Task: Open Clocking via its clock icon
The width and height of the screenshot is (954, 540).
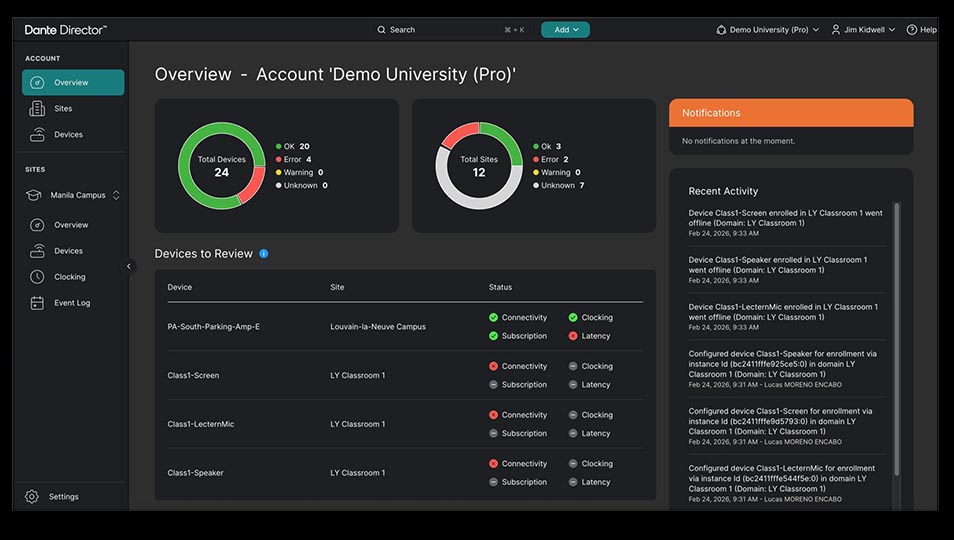Action: [x=37, y=277]
